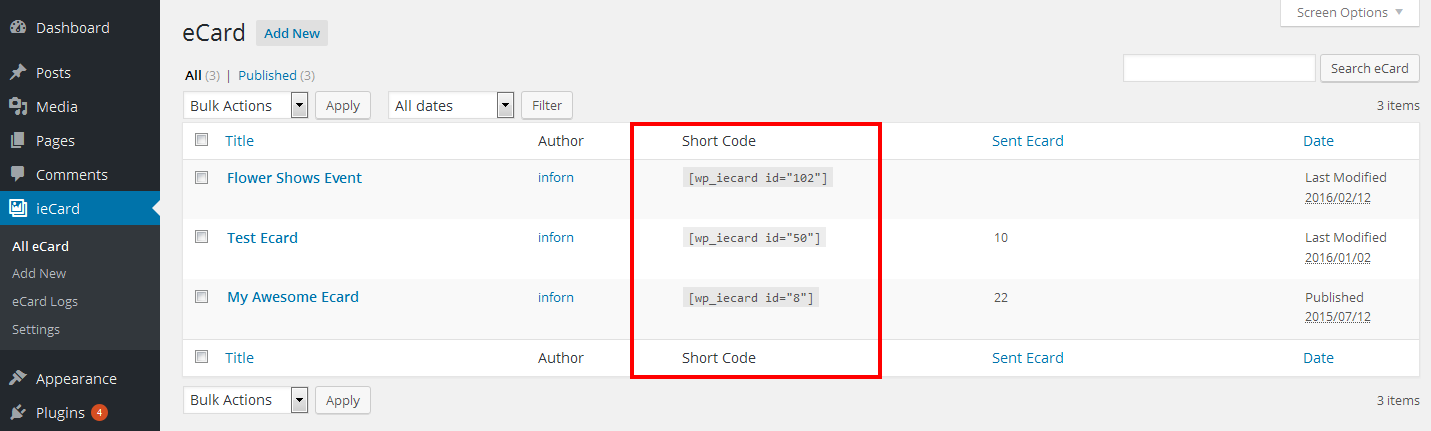
Task: Click the Dashboard gauge icon
Action: coord(18,28)
